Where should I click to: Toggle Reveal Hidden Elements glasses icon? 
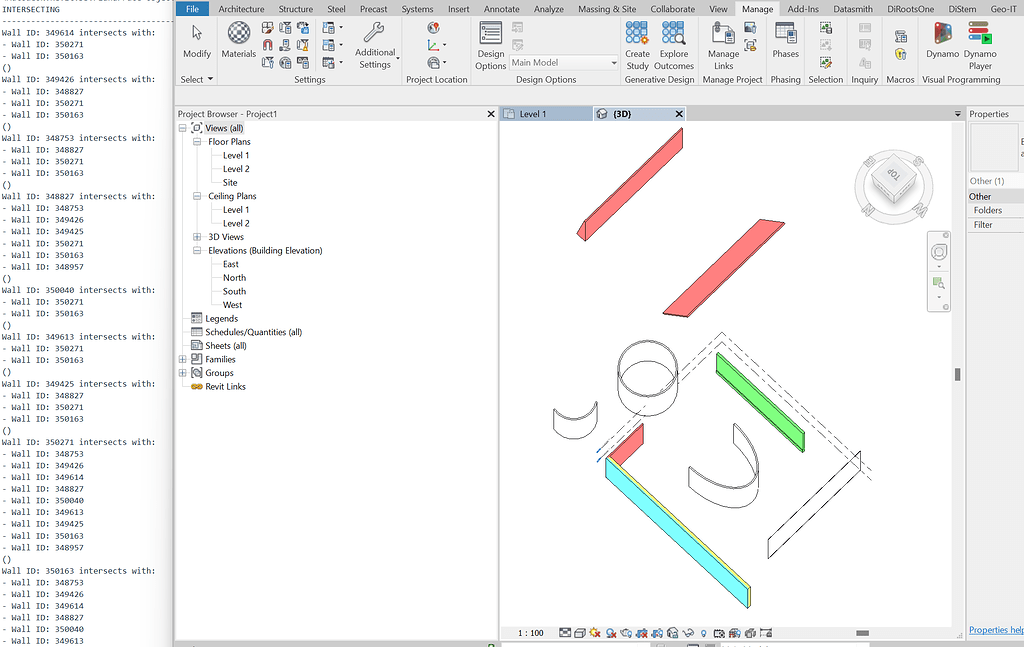pos(686,632)
